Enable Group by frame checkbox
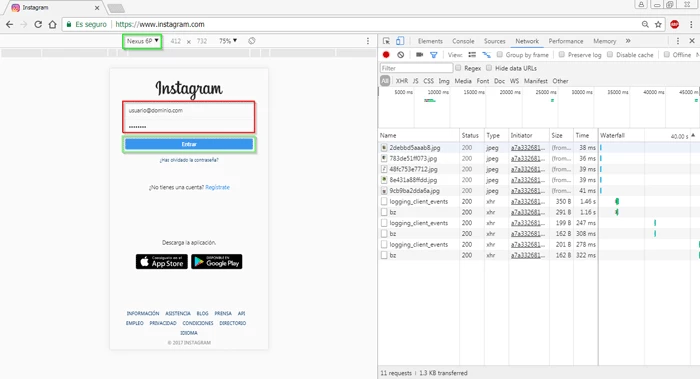 click(500, 54)
